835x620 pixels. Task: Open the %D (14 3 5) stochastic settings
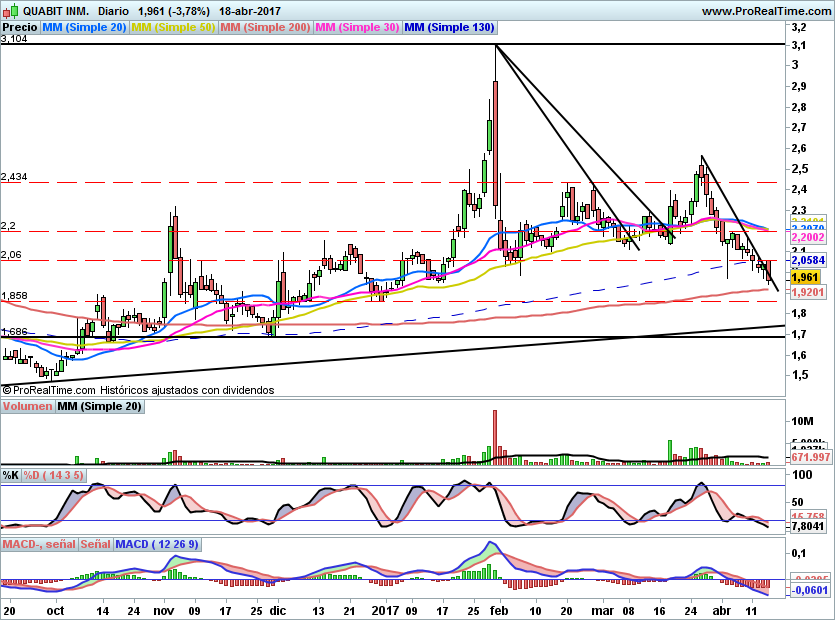point(54,475)
